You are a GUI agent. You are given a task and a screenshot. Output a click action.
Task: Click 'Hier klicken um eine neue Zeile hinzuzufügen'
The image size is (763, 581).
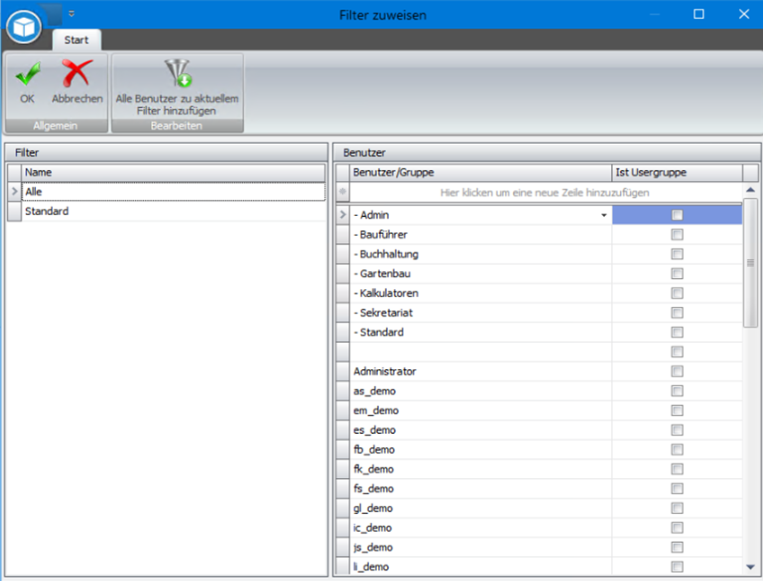coord(545,193)
